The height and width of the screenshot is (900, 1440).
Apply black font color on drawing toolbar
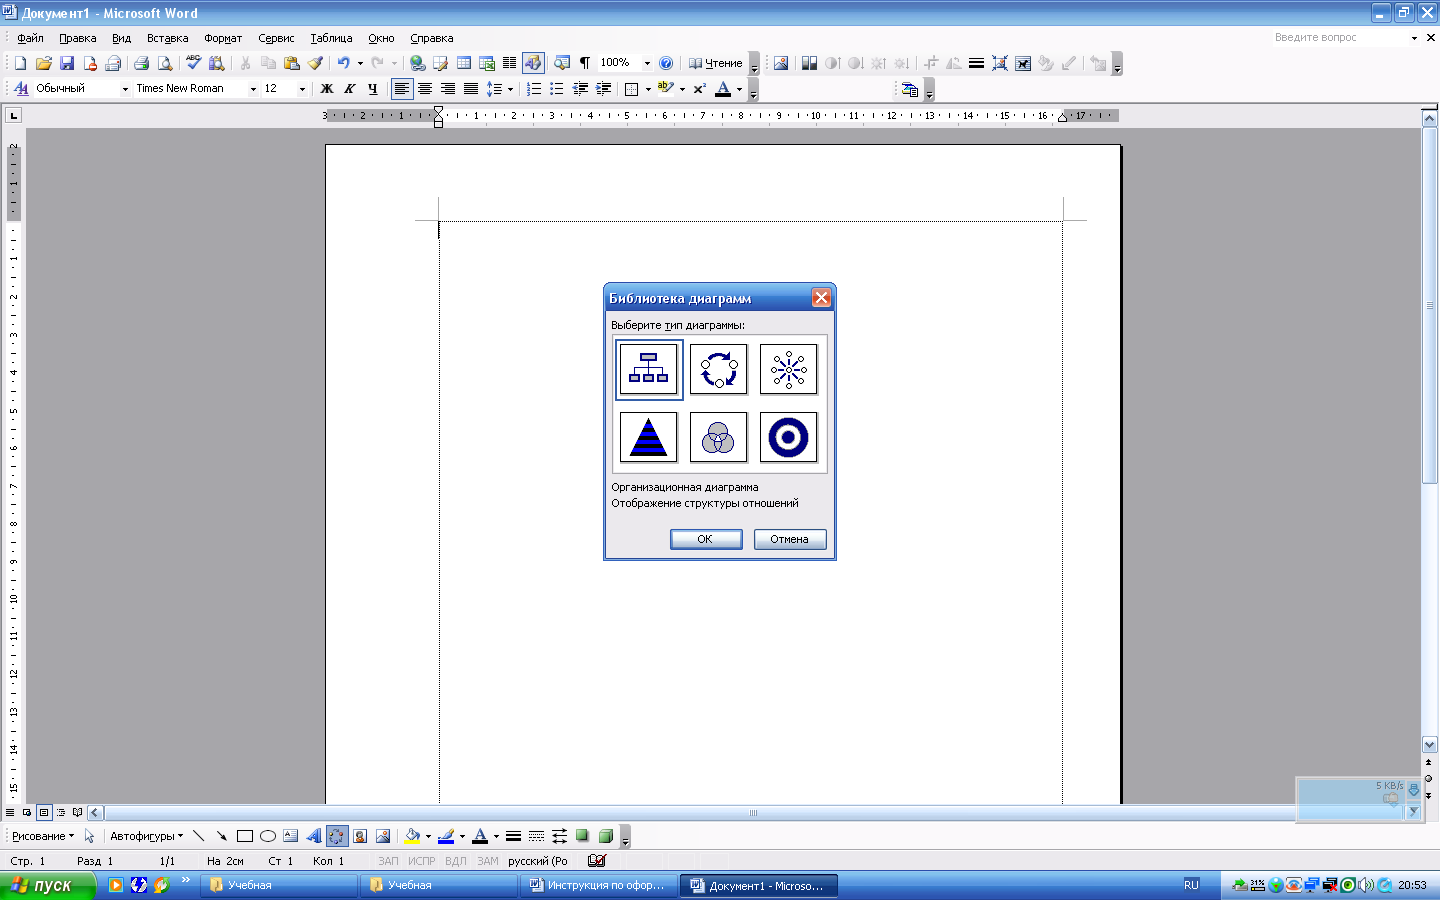(480, 836)
